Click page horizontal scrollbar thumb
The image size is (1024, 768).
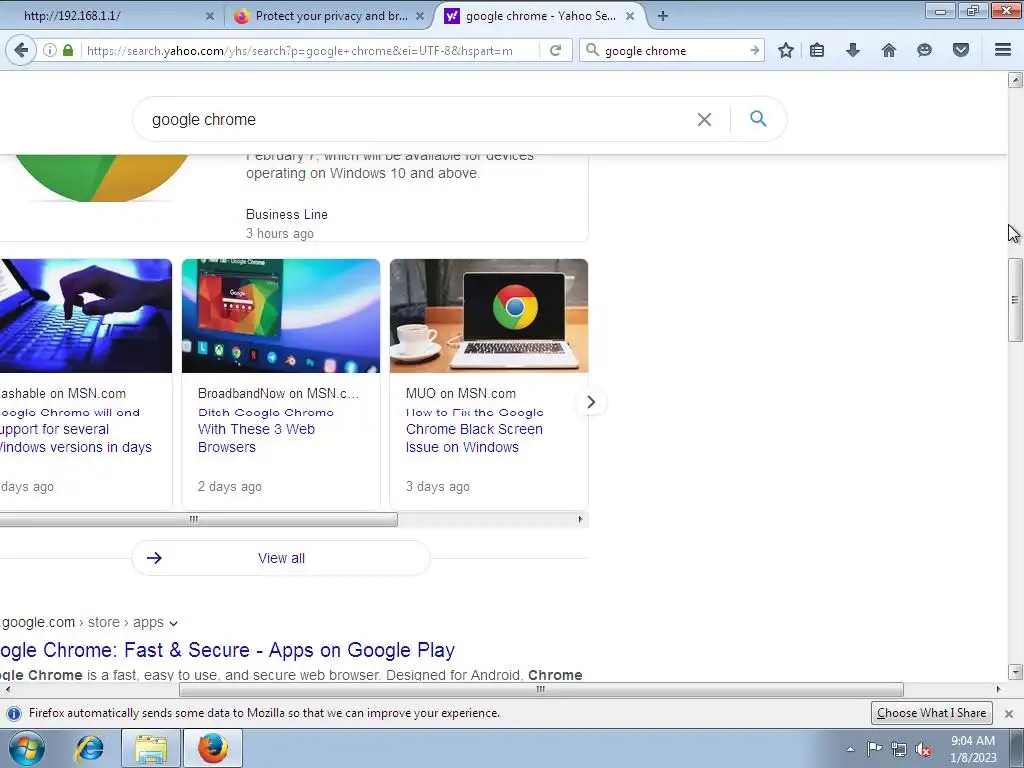point(541,690)
